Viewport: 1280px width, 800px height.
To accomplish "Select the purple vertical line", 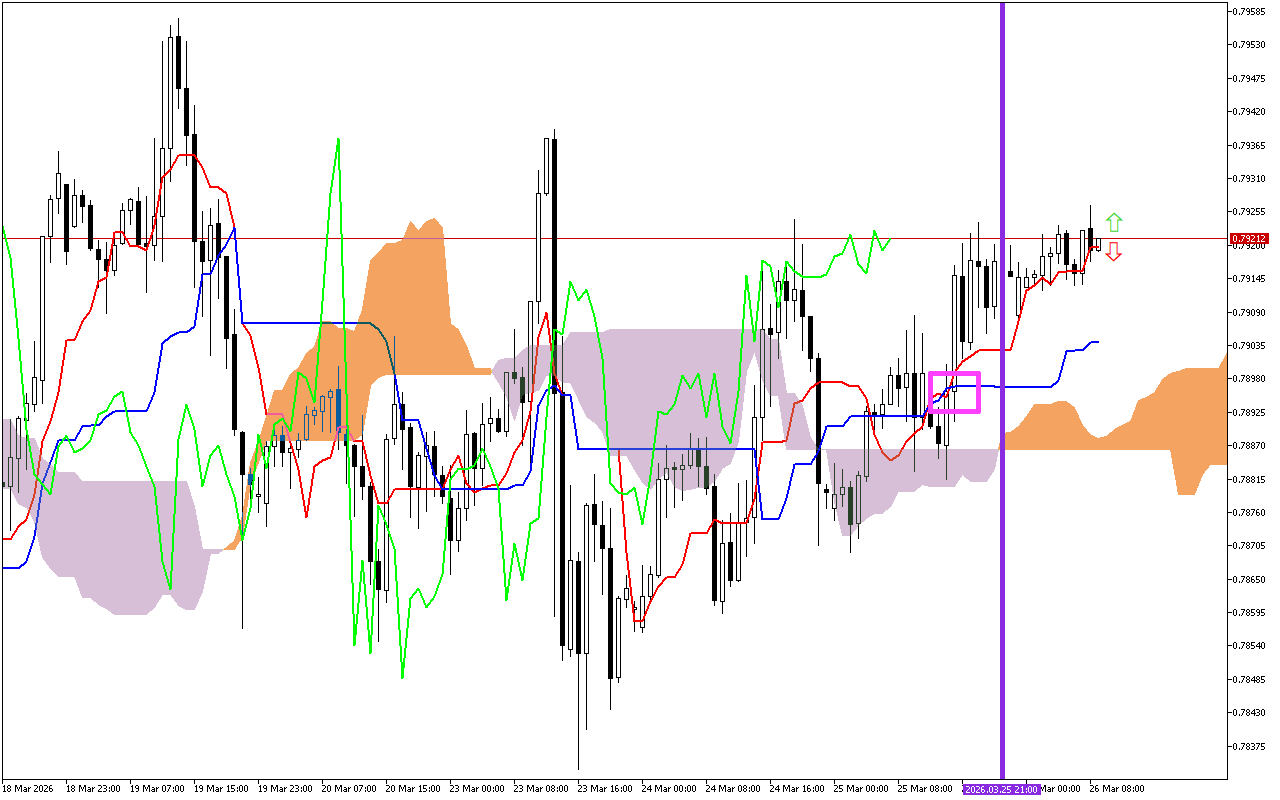I will tap(1002, 500).
